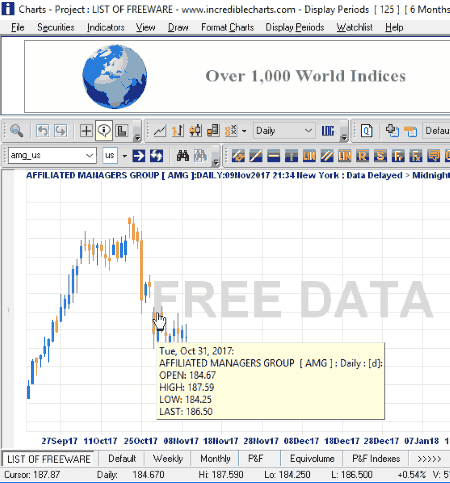The width and height of the screenshot is (450, 483).
Task: Select the LIST OF FREEWARE tab
Action: coord(49,459)
